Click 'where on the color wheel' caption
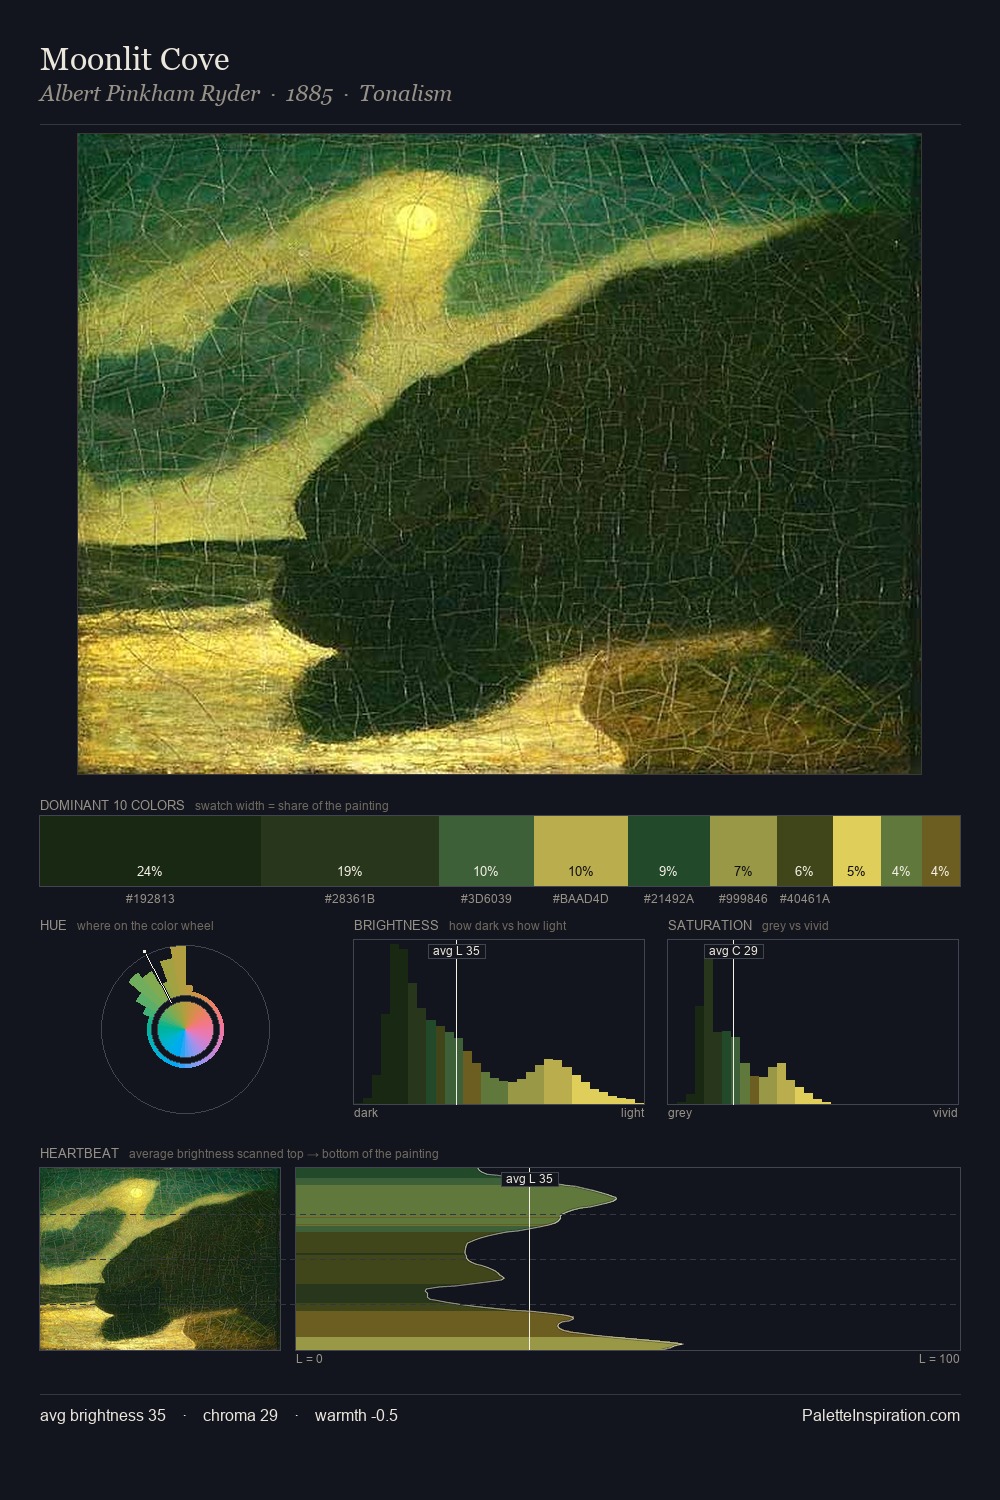The image size is (1000, 1500). 145,926
